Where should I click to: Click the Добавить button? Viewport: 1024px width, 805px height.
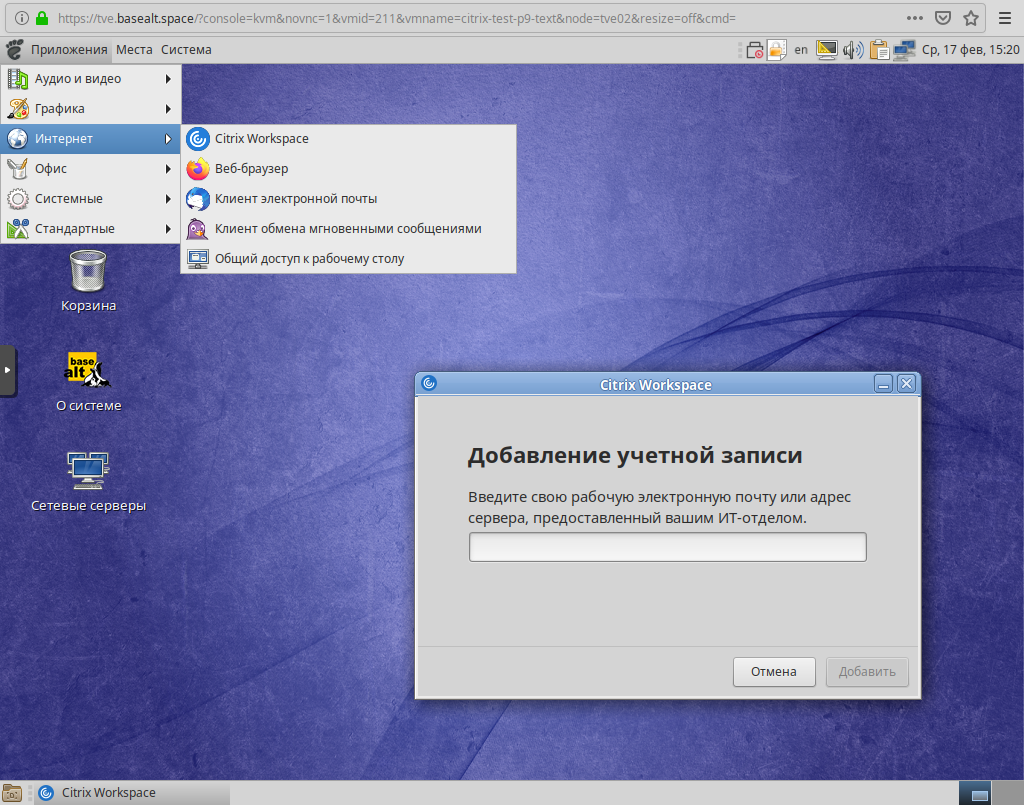tap(867, 672)
